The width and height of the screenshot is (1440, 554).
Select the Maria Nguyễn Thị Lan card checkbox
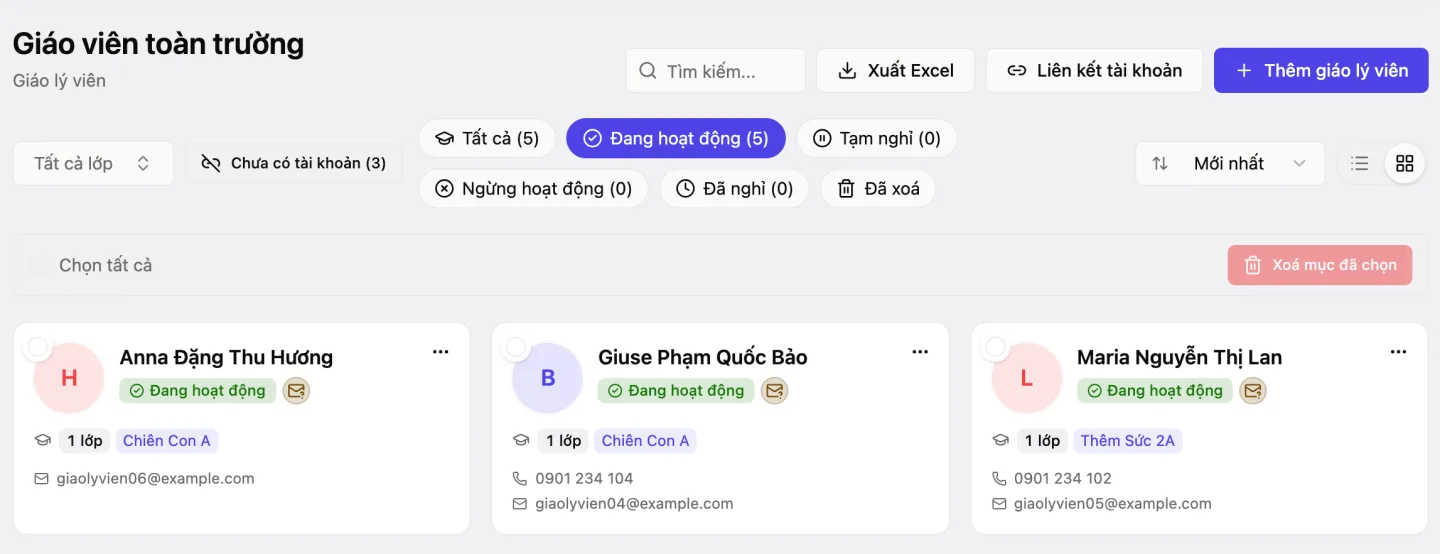[x=995, y=347]
